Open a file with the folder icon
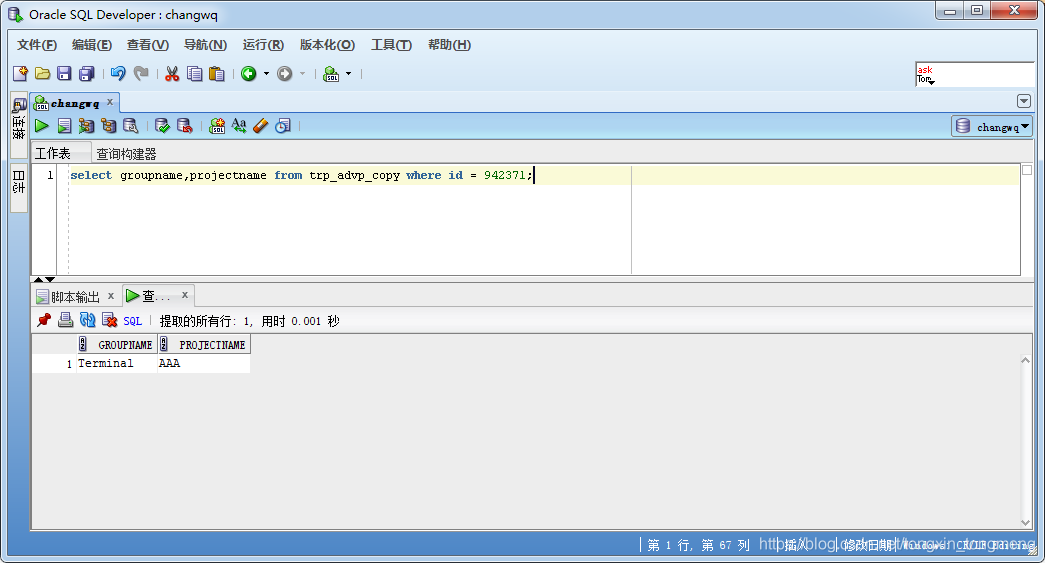The width and height of the screenshot is (1045, 563). pos(42,74)
